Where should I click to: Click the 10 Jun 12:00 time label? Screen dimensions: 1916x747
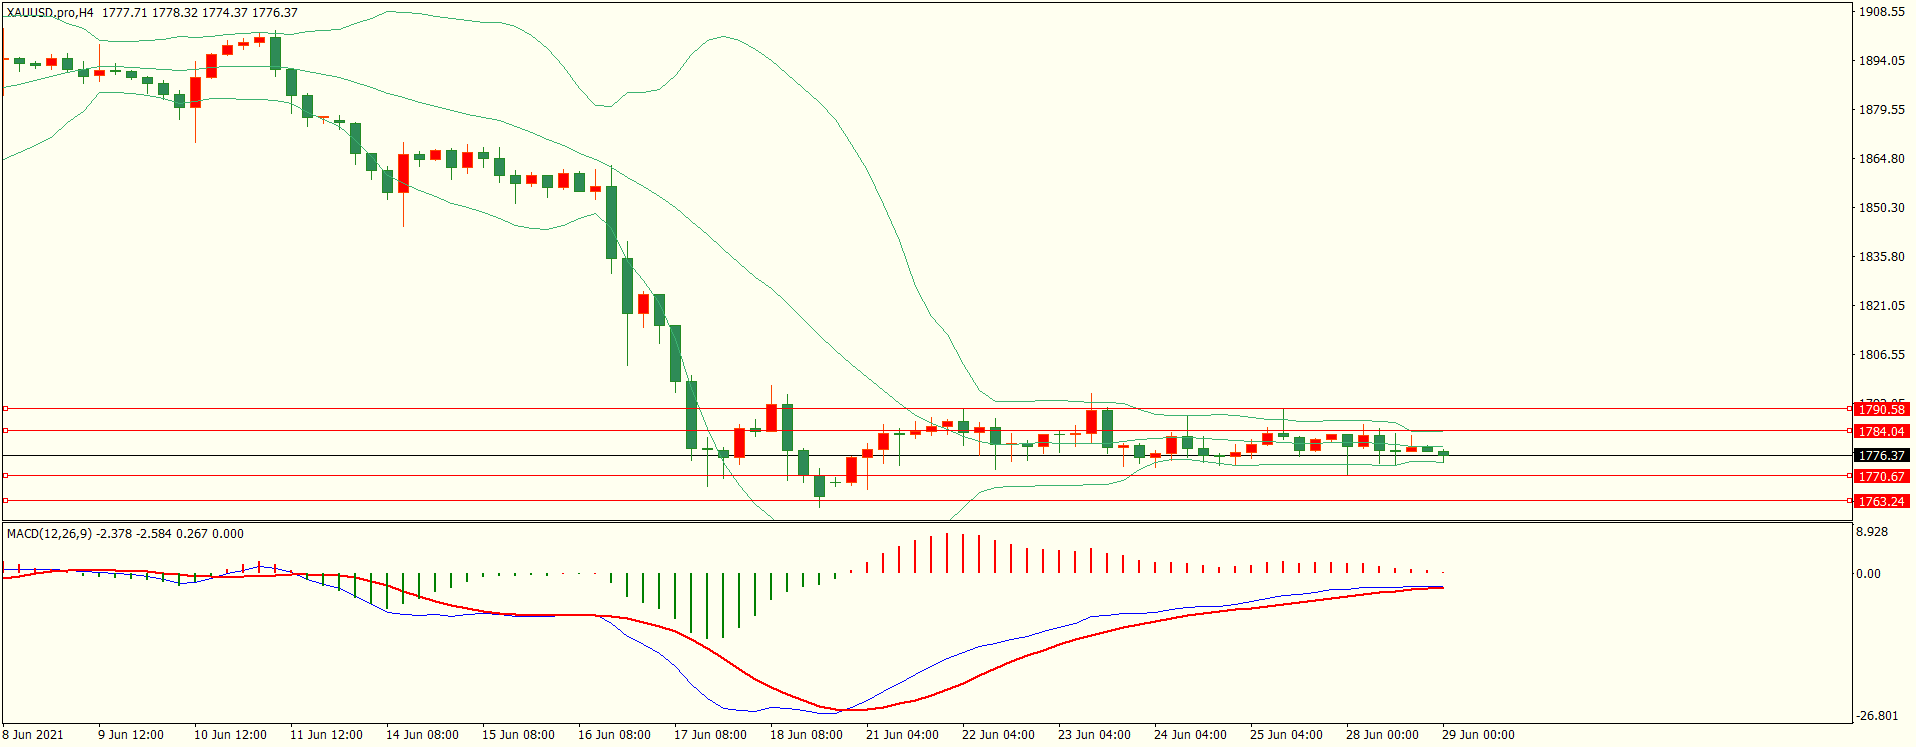tap(230, 735)
